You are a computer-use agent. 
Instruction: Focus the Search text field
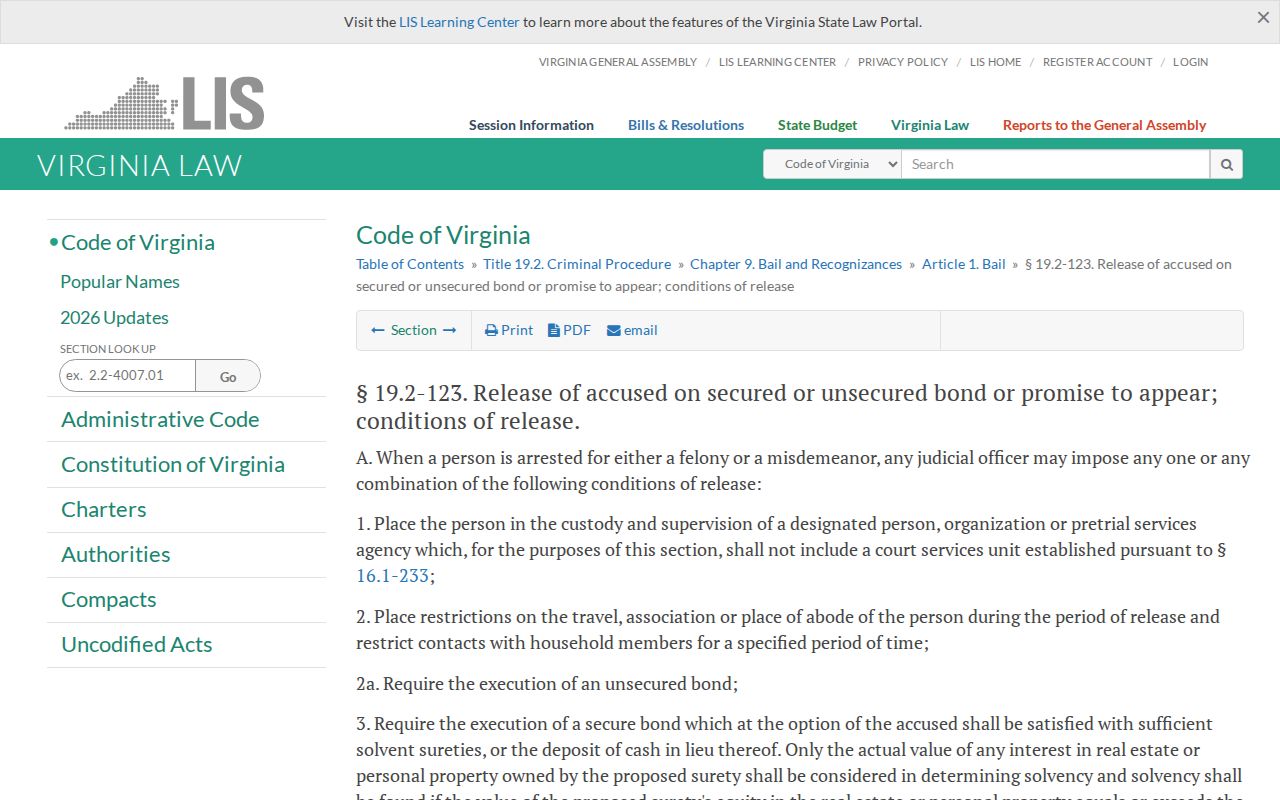[1055, 164]
